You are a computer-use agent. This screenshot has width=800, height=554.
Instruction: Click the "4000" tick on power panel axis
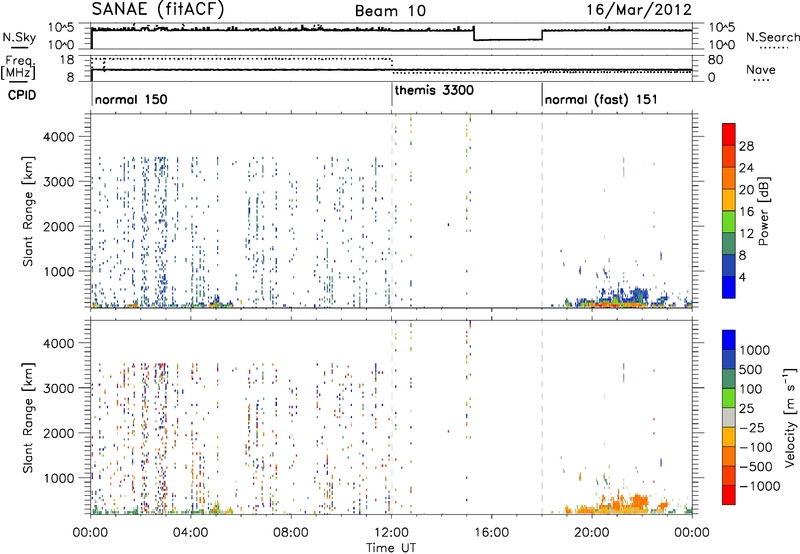59,136
